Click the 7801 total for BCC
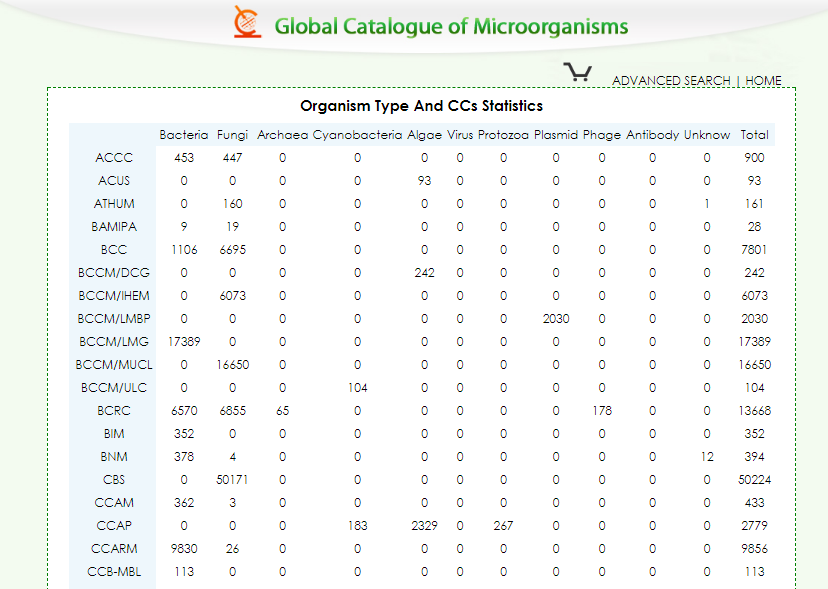The image size is (828, 589). point(755,250)
